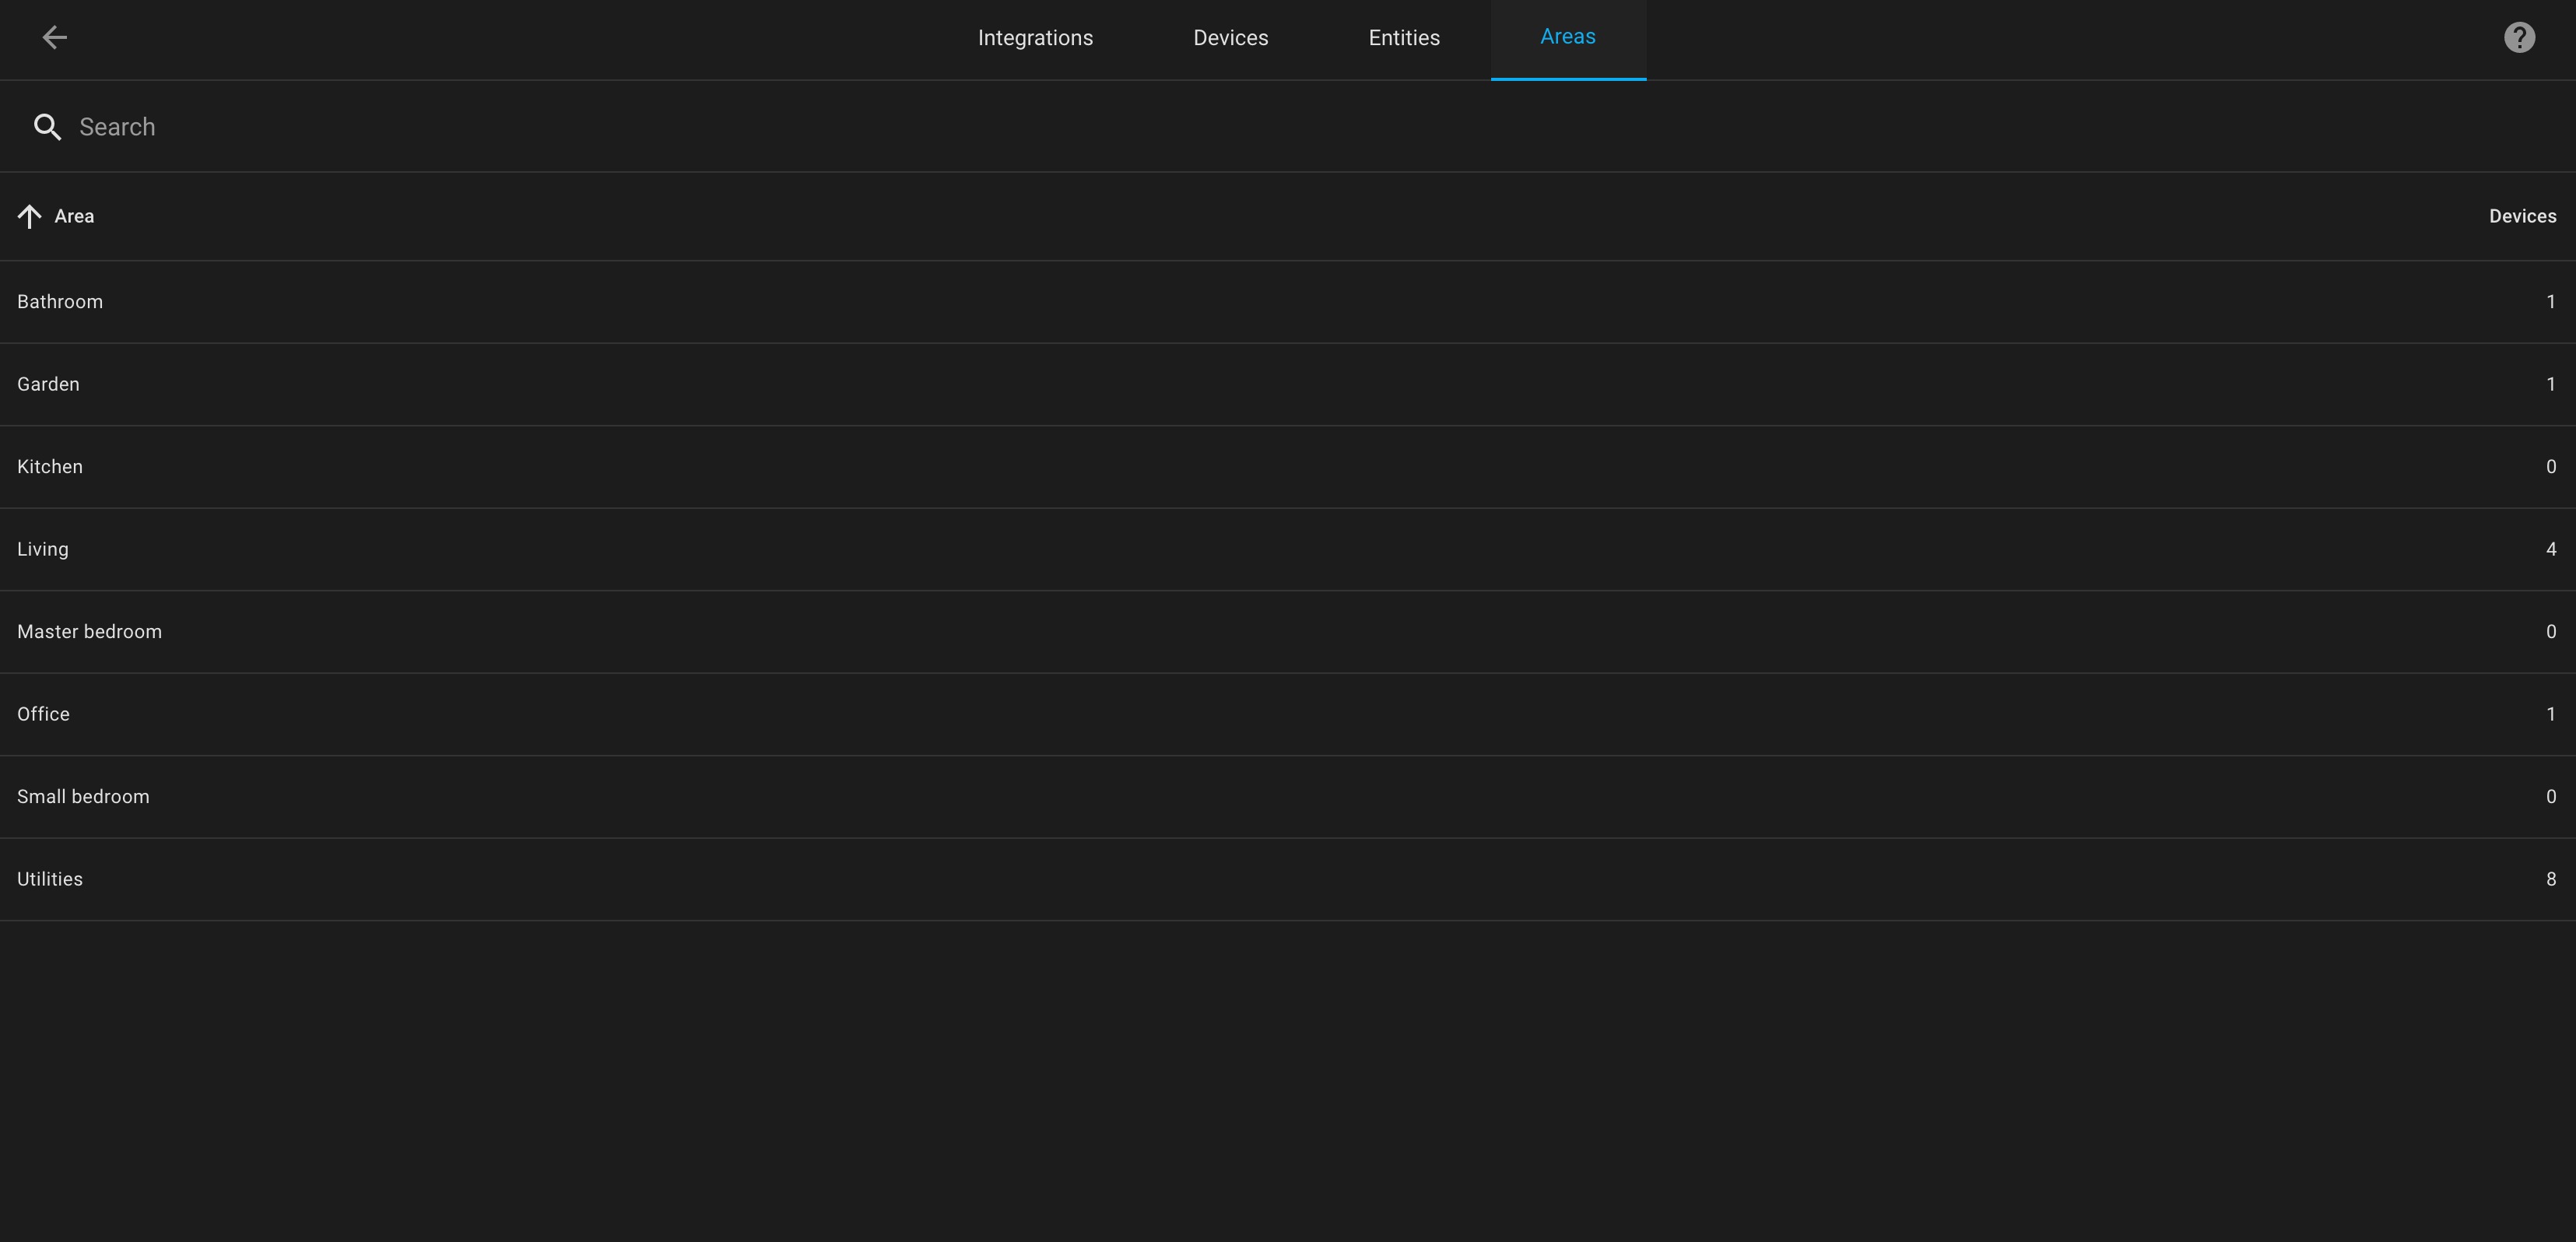Open the Garden area row
The width and height of the screenshot is (2576, 1242).
pyautogui.click(x=1288, y=385)
